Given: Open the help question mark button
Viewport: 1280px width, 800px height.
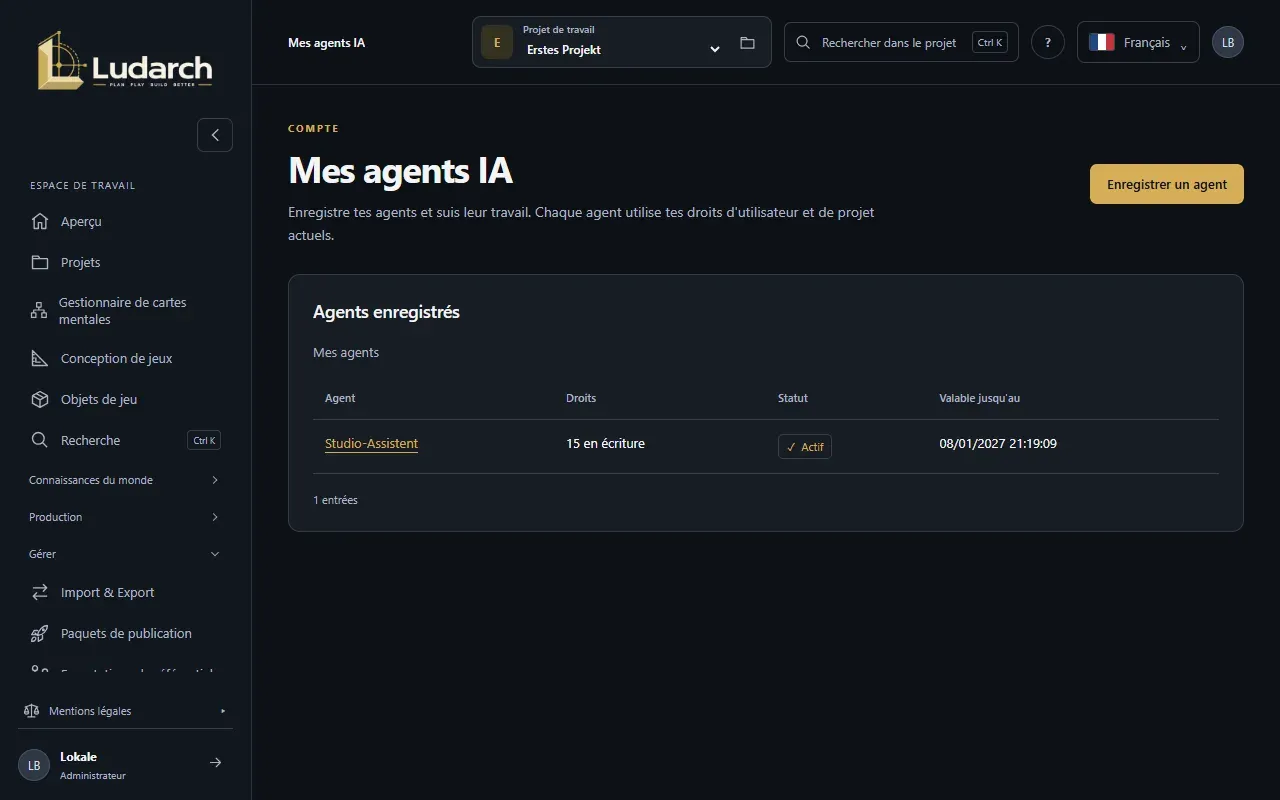Looking at the screenshot, I should pos(1048,43).
